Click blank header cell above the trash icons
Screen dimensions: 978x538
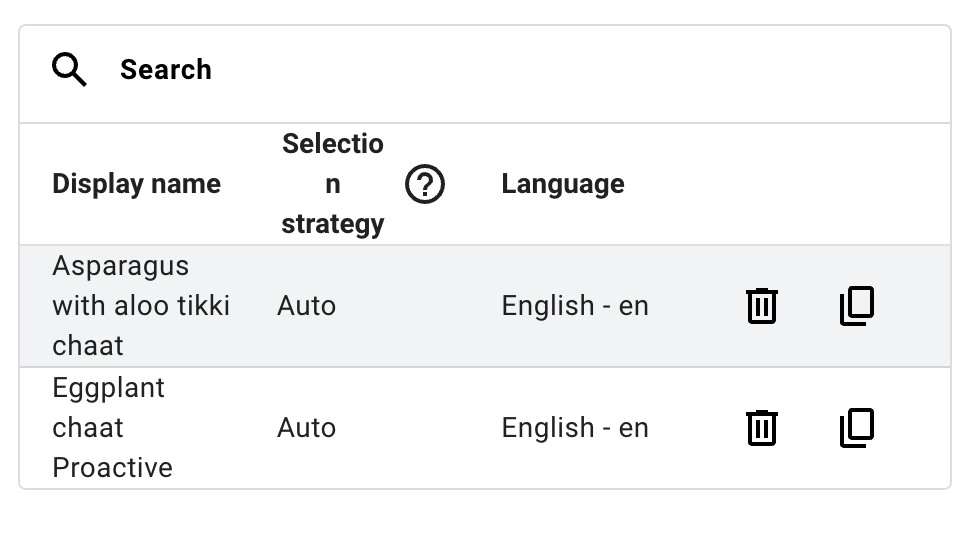click(x=761, y=184)
